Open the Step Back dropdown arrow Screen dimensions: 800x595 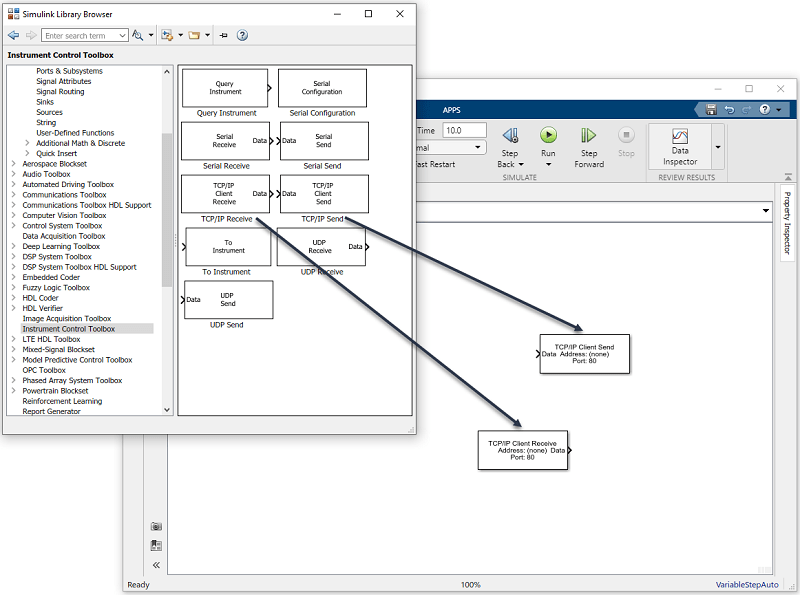coord(521,164)
